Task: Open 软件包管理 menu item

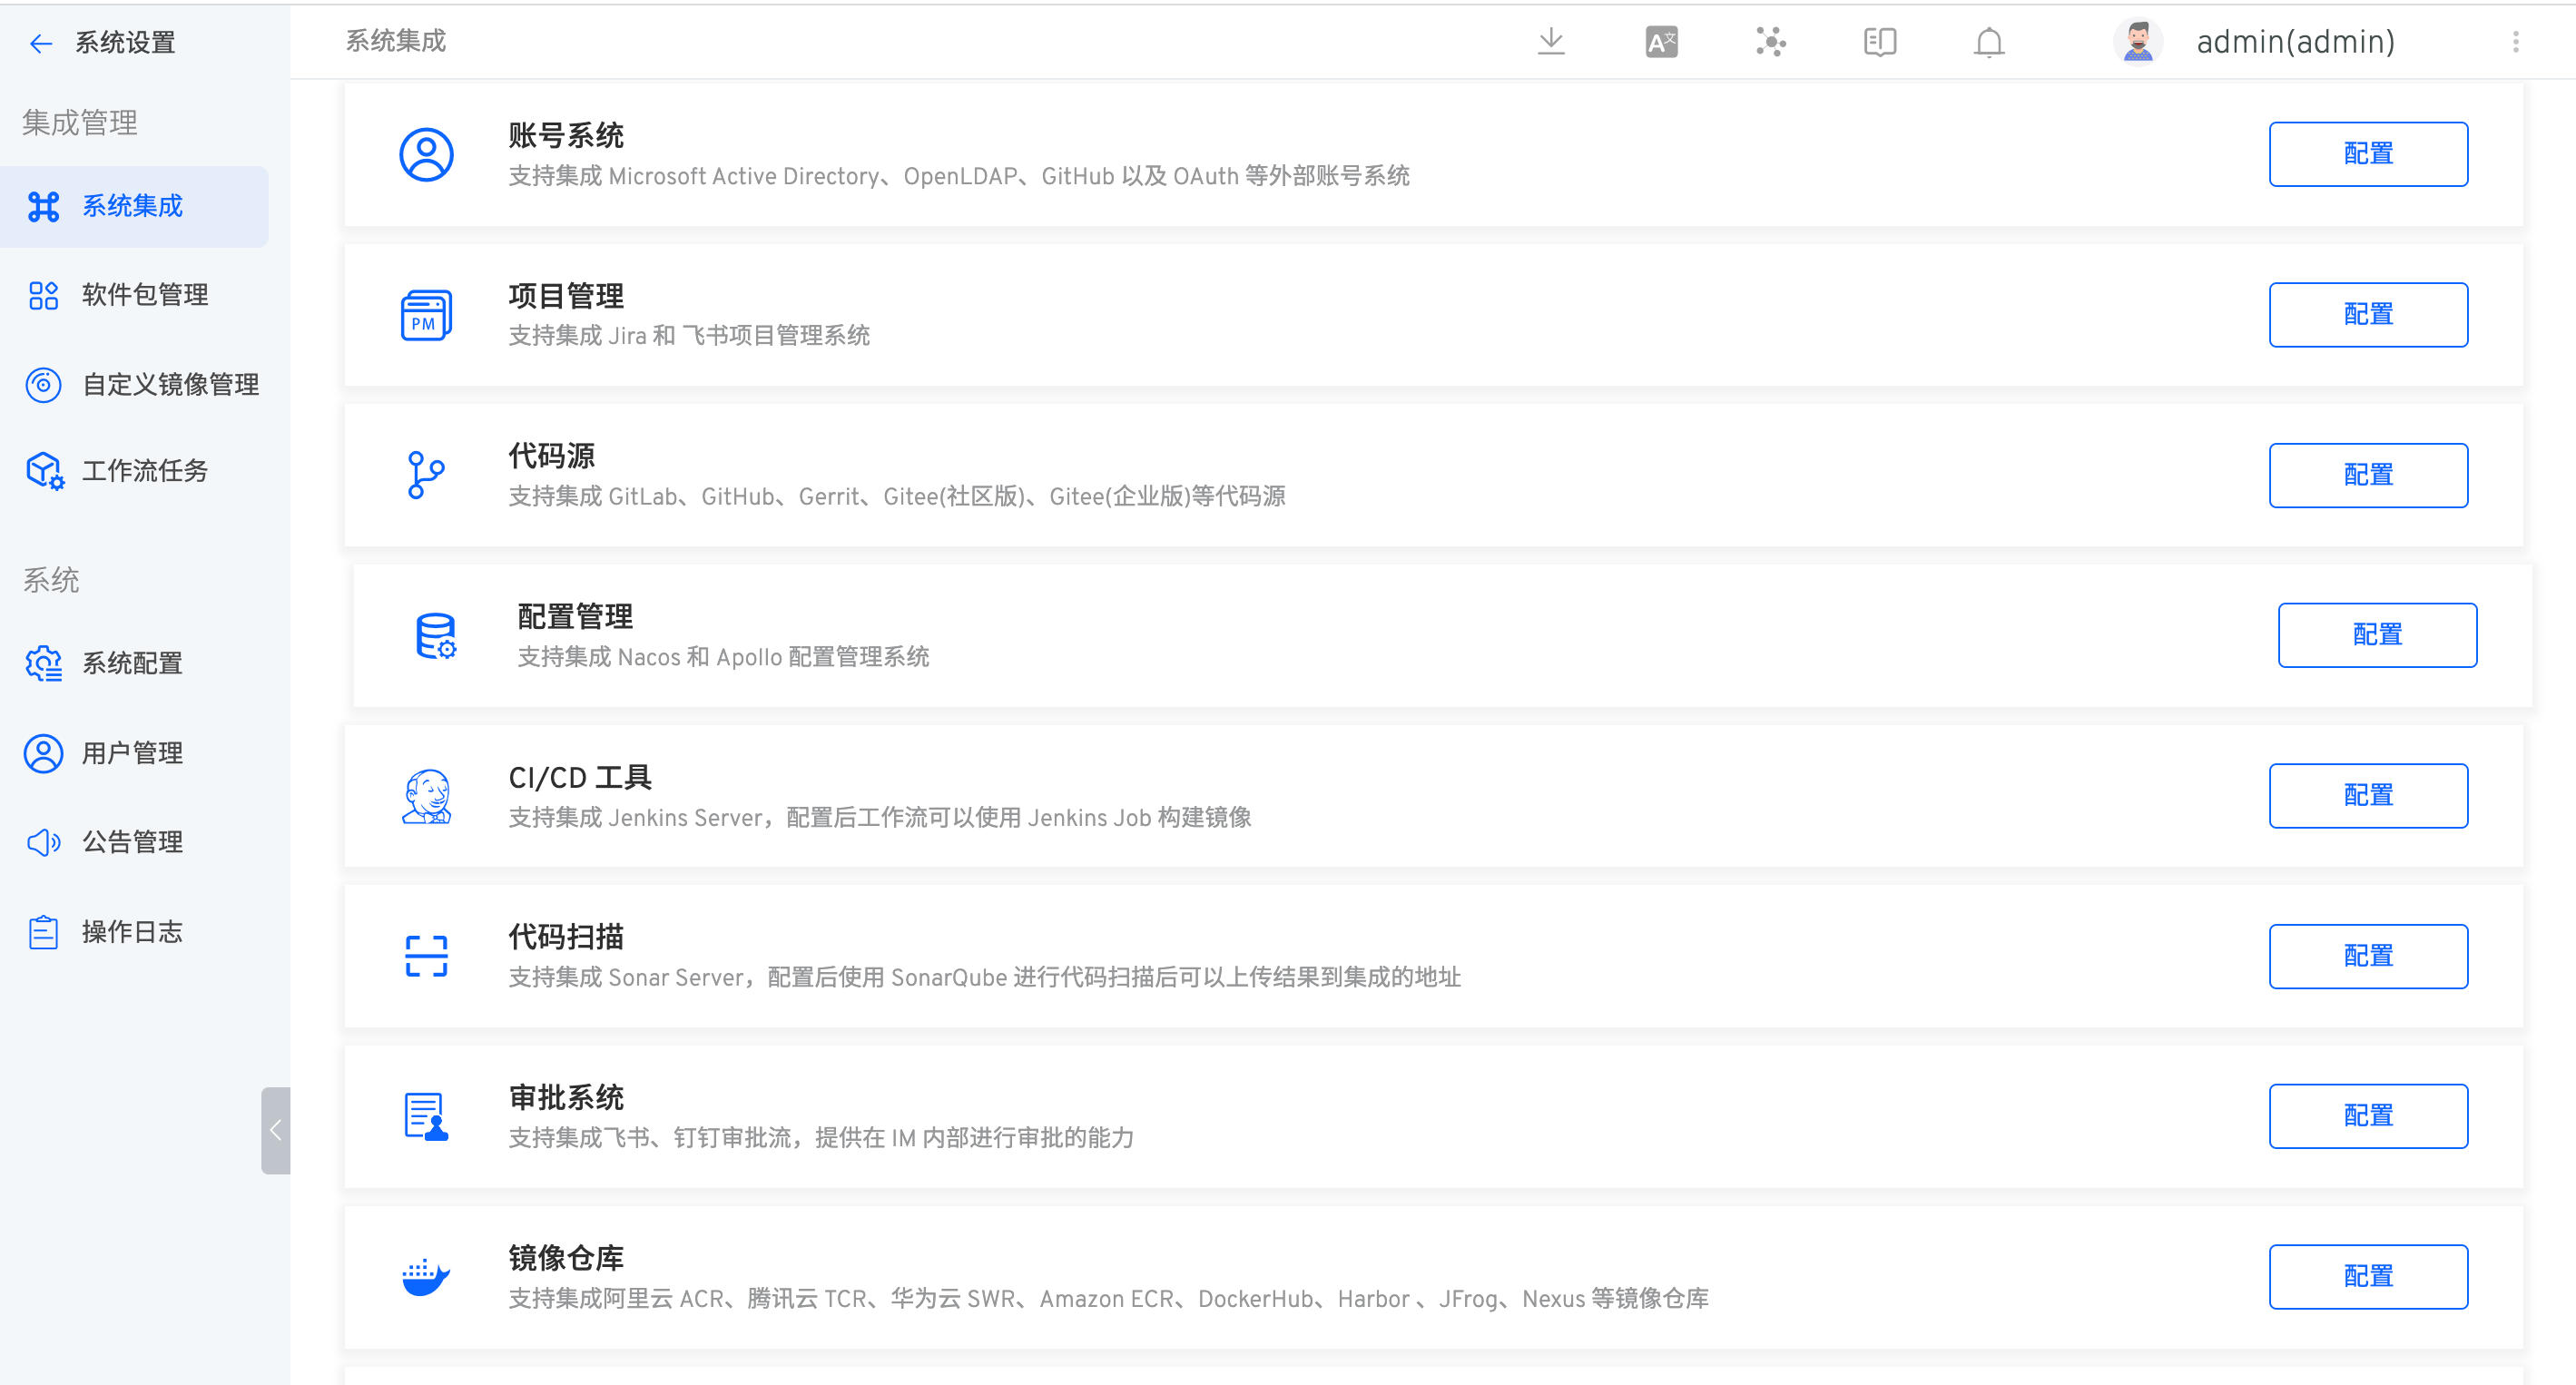Action: click(134, 295)
